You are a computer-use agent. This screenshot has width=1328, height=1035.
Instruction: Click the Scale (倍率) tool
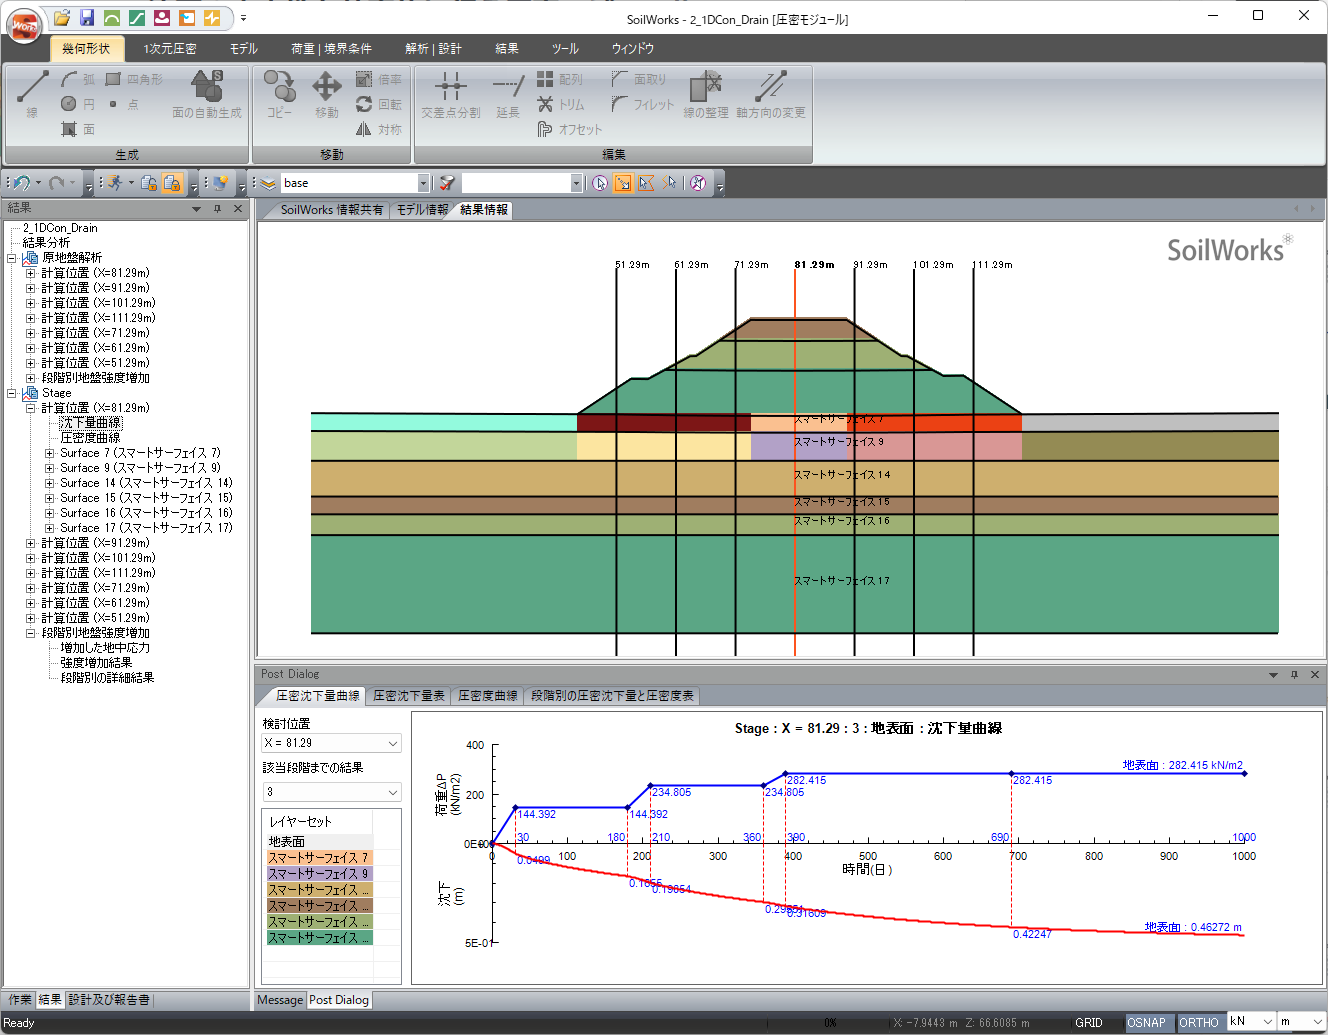(x=378, y=79)
